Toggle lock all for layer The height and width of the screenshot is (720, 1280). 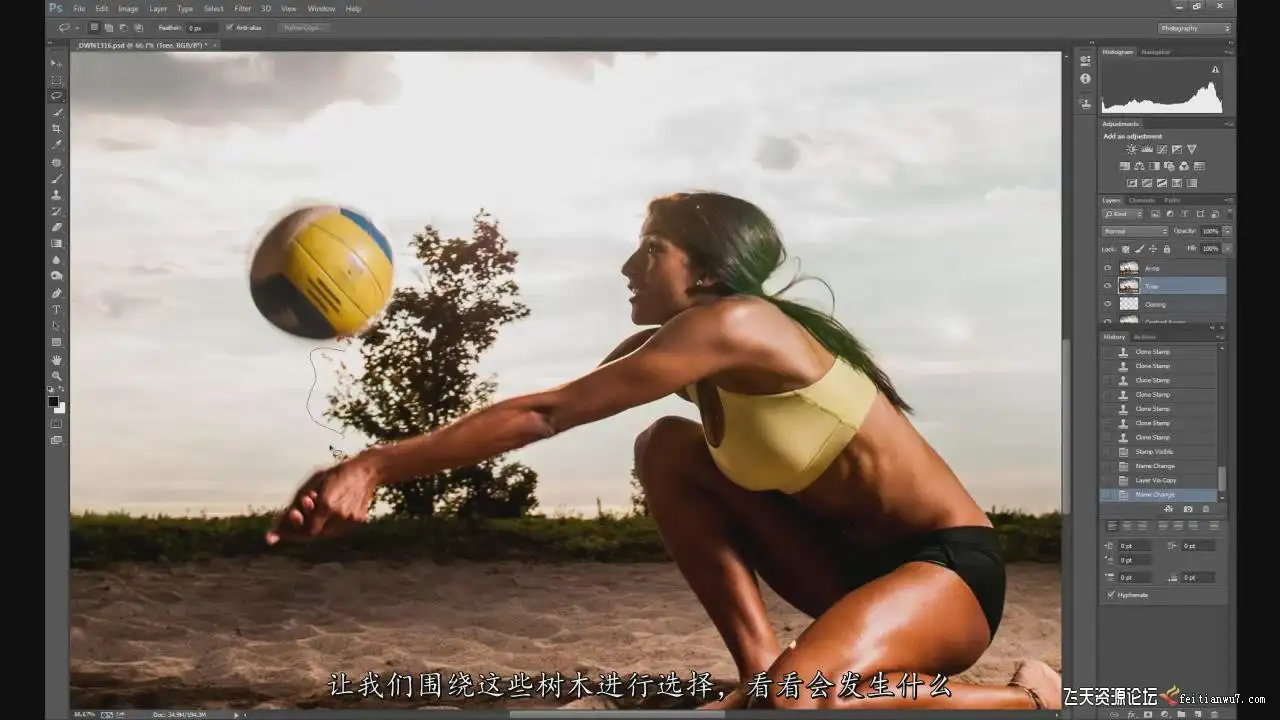point(1166,249)
